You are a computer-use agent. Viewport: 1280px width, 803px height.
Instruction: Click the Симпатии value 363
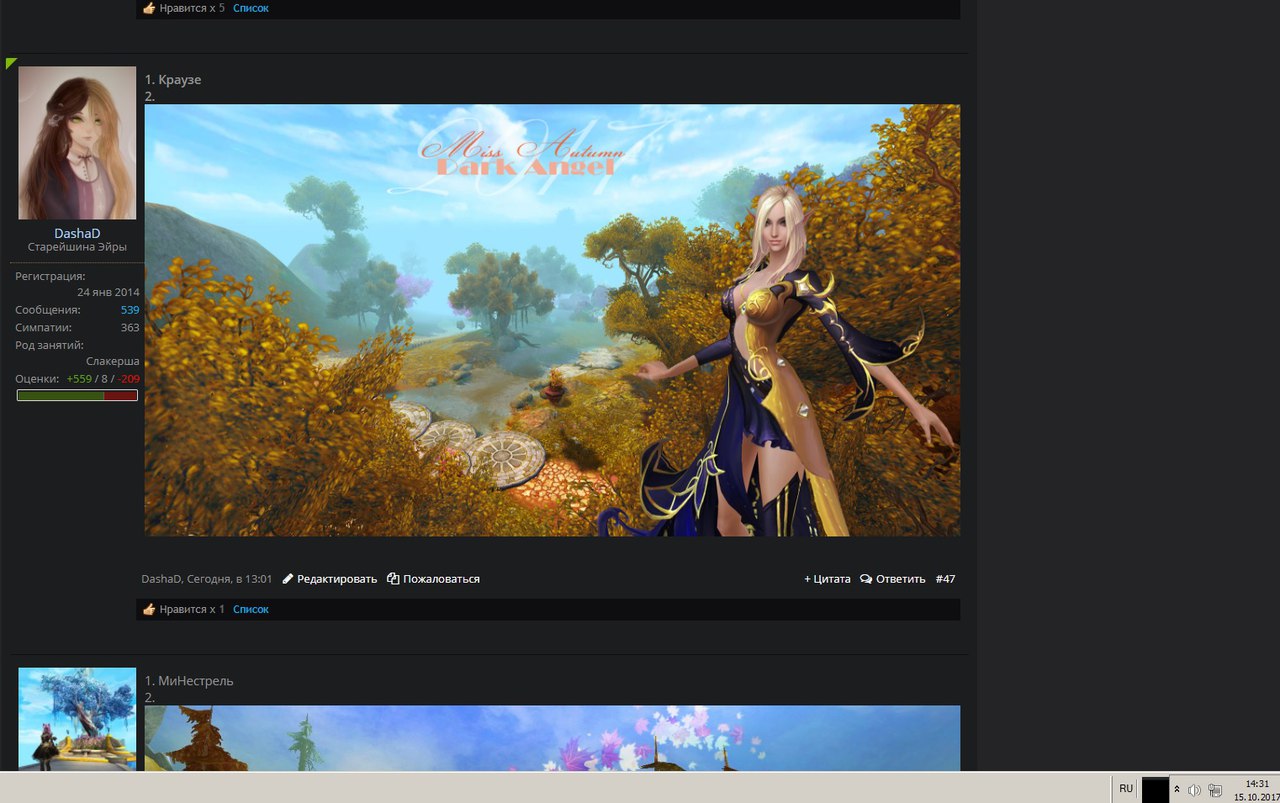130,327
